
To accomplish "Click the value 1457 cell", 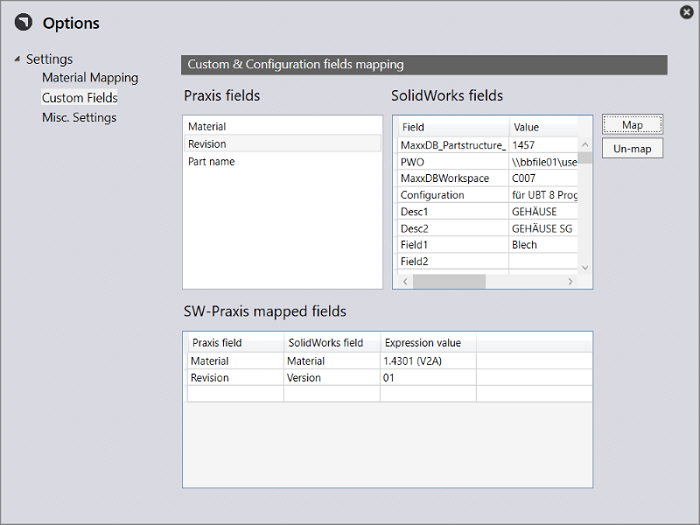I will pyautogui.click(x=543, y=145).
